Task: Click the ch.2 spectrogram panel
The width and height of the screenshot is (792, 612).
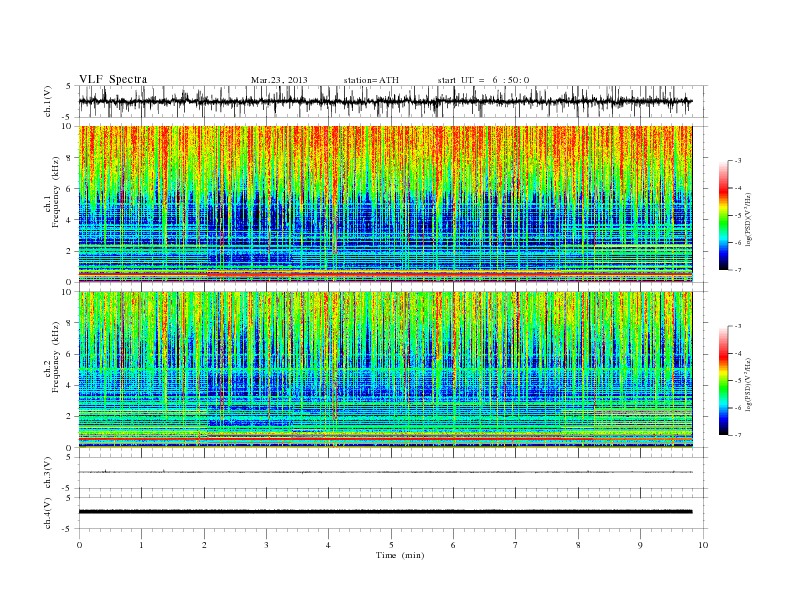Action: tap(386, 370)
